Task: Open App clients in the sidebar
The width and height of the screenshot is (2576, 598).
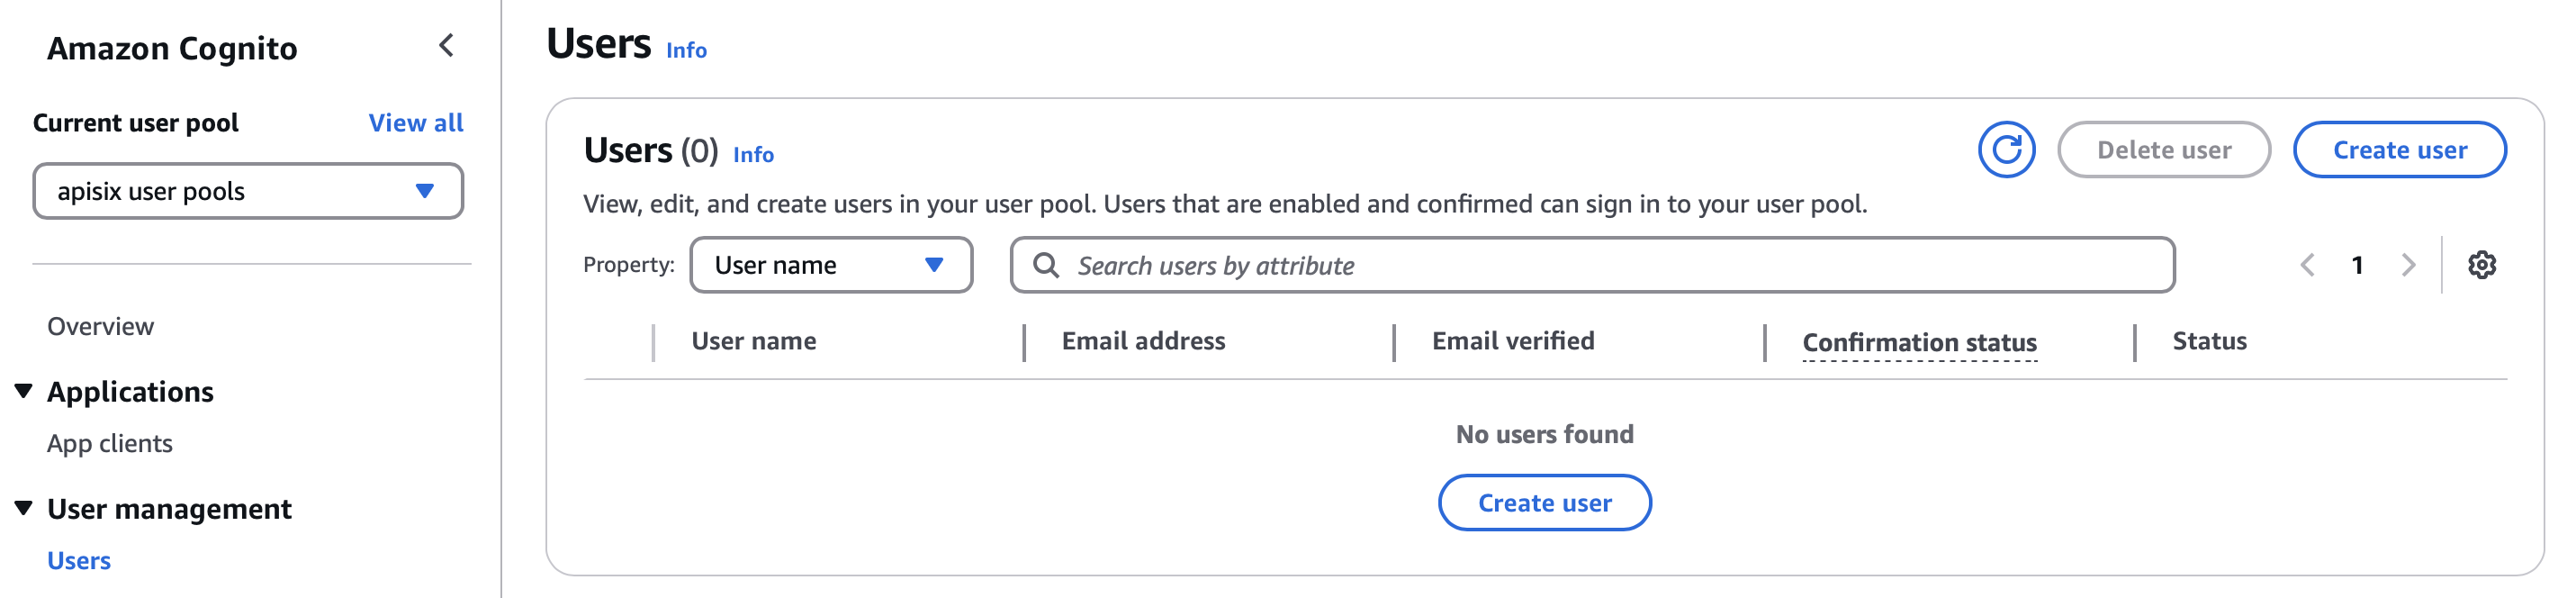Action: coord(110,443)
